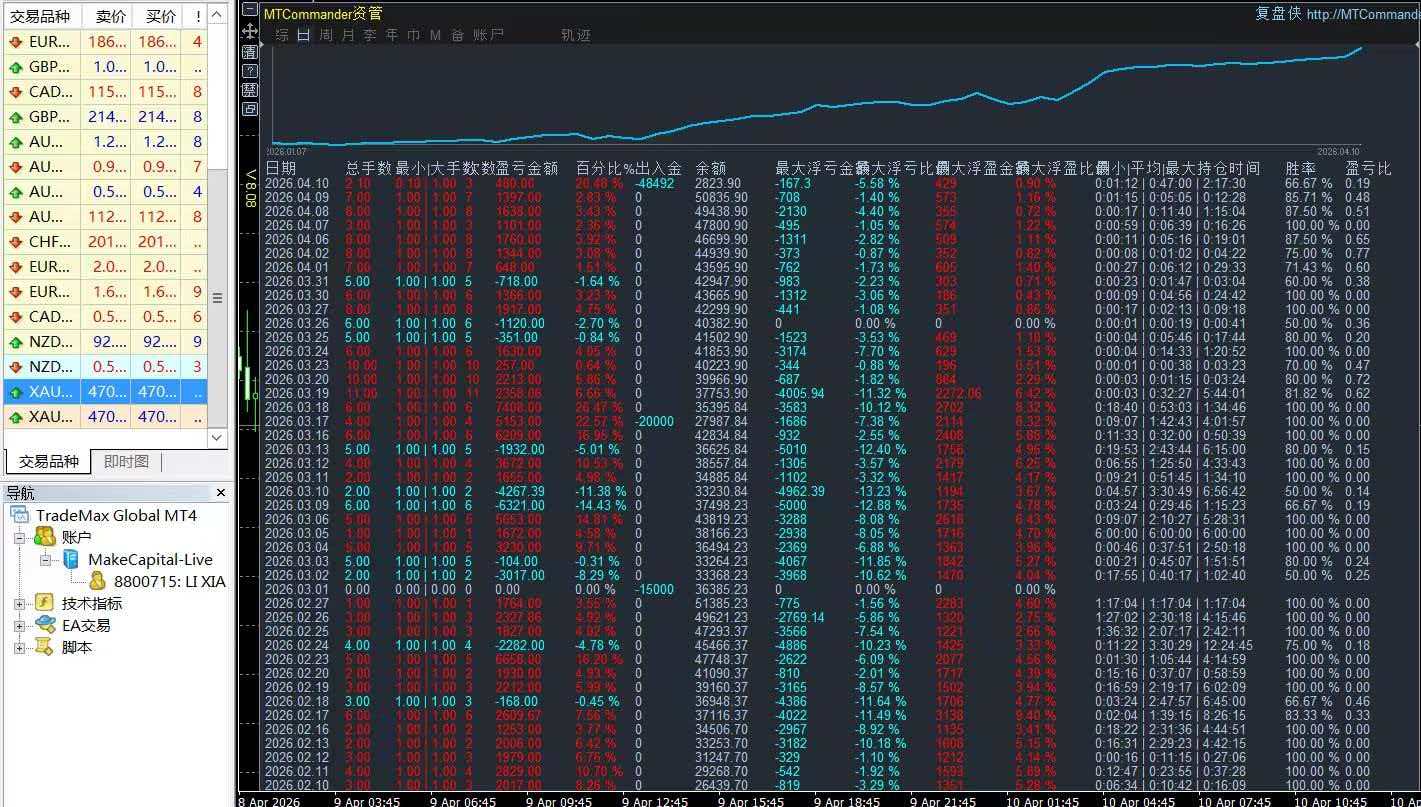Switch to the 即时图 tab
Screen dimensions: 1421x807
tap(126, 461)
